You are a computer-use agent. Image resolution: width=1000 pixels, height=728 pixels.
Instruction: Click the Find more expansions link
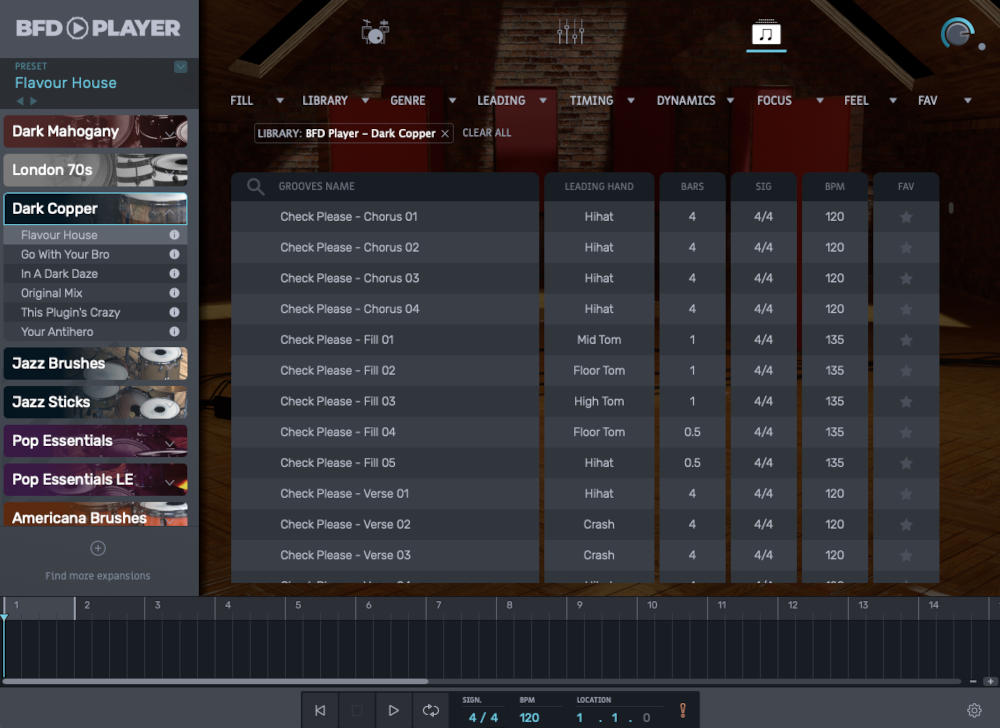tap(97, 575)
